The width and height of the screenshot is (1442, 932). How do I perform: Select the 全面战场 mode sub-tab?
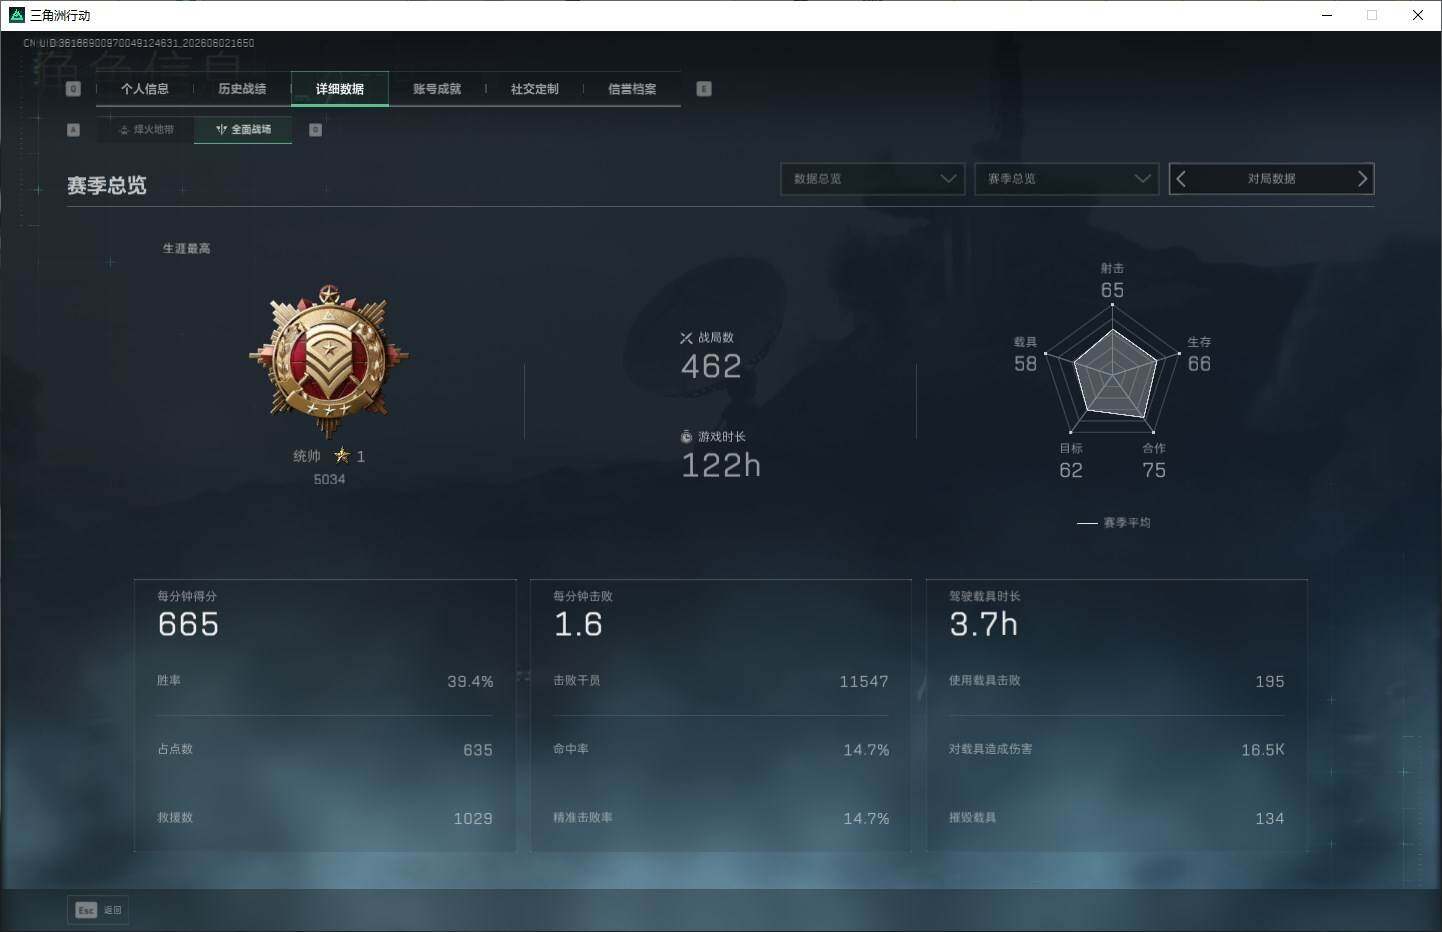(x=243, y=130)
